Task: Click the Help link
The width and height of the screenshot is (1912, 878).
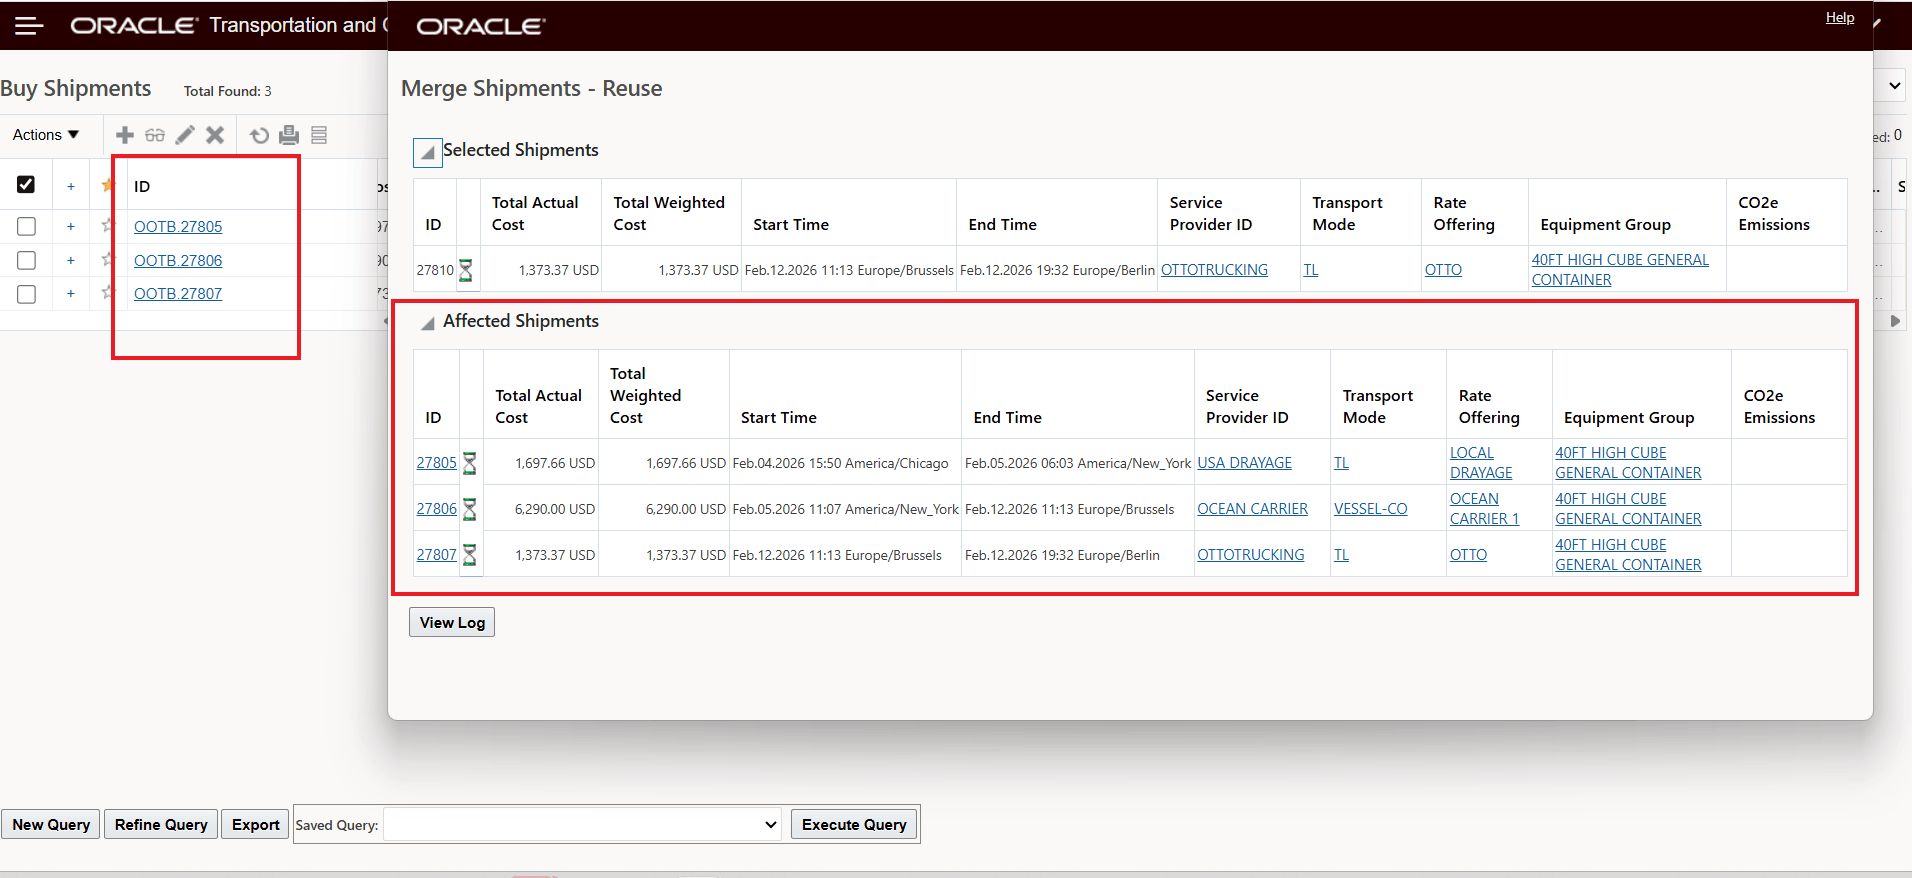Action: pyautogui.click(x=1840, y=17)
